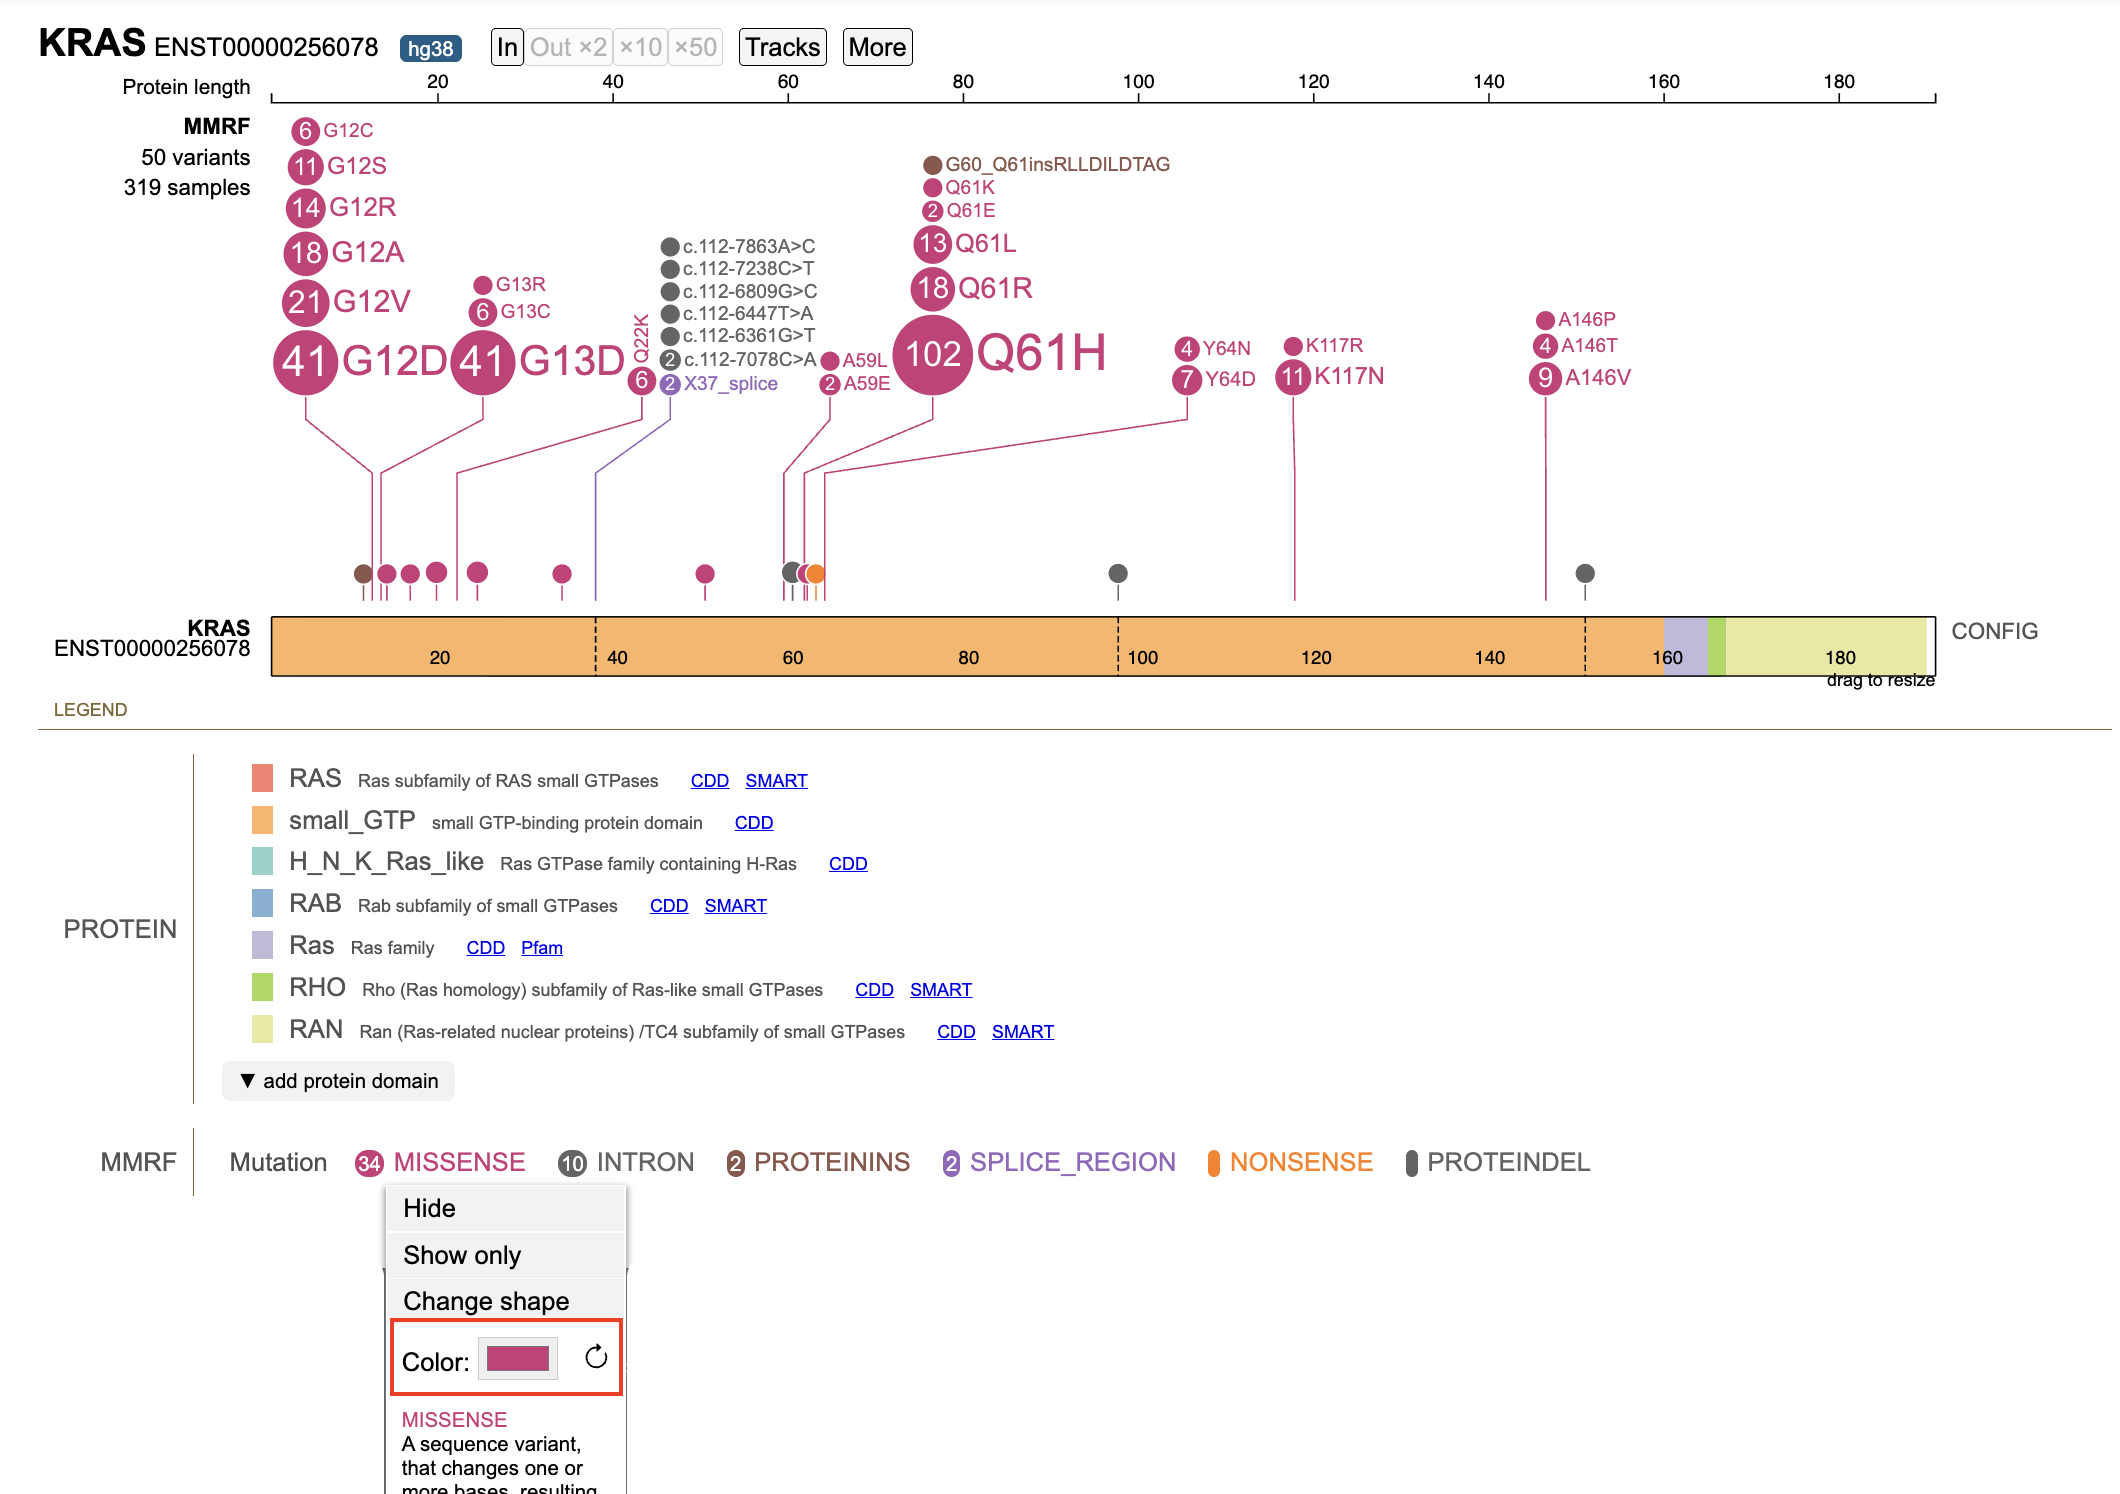Toggle the INTRON mutation class in legend
Image resolution: width=2120 pixels, height=1494 pixels.
coord(626,1162)
